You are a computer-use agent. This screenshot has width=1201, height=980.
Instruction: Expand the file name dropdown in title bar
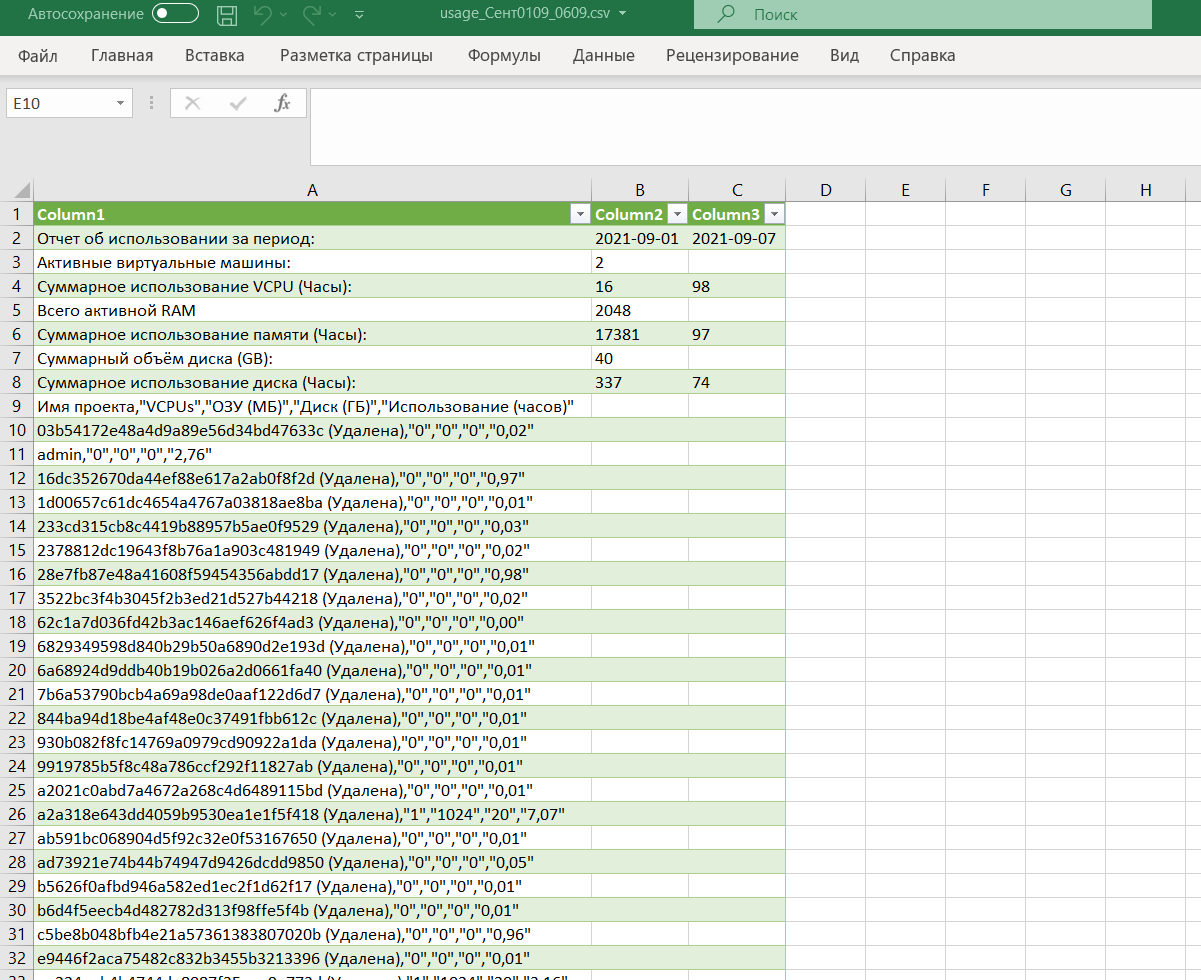point(623,15)
